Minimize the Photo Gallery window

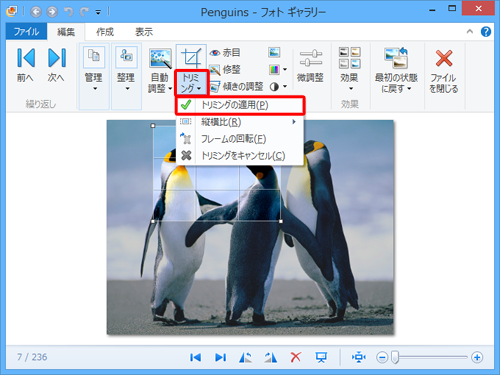(432, 10)
